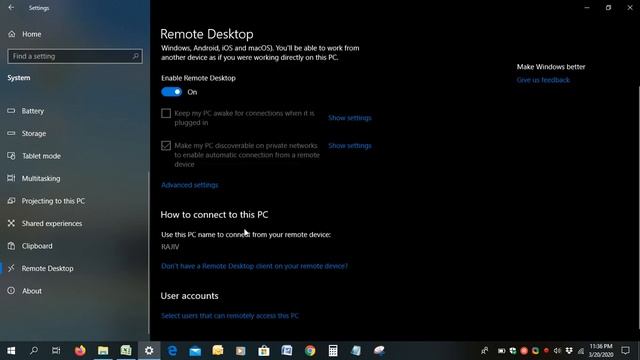Check Keep my PC awake for connections
The width and height of the screenshot is (640, 360).
point(166,113)
